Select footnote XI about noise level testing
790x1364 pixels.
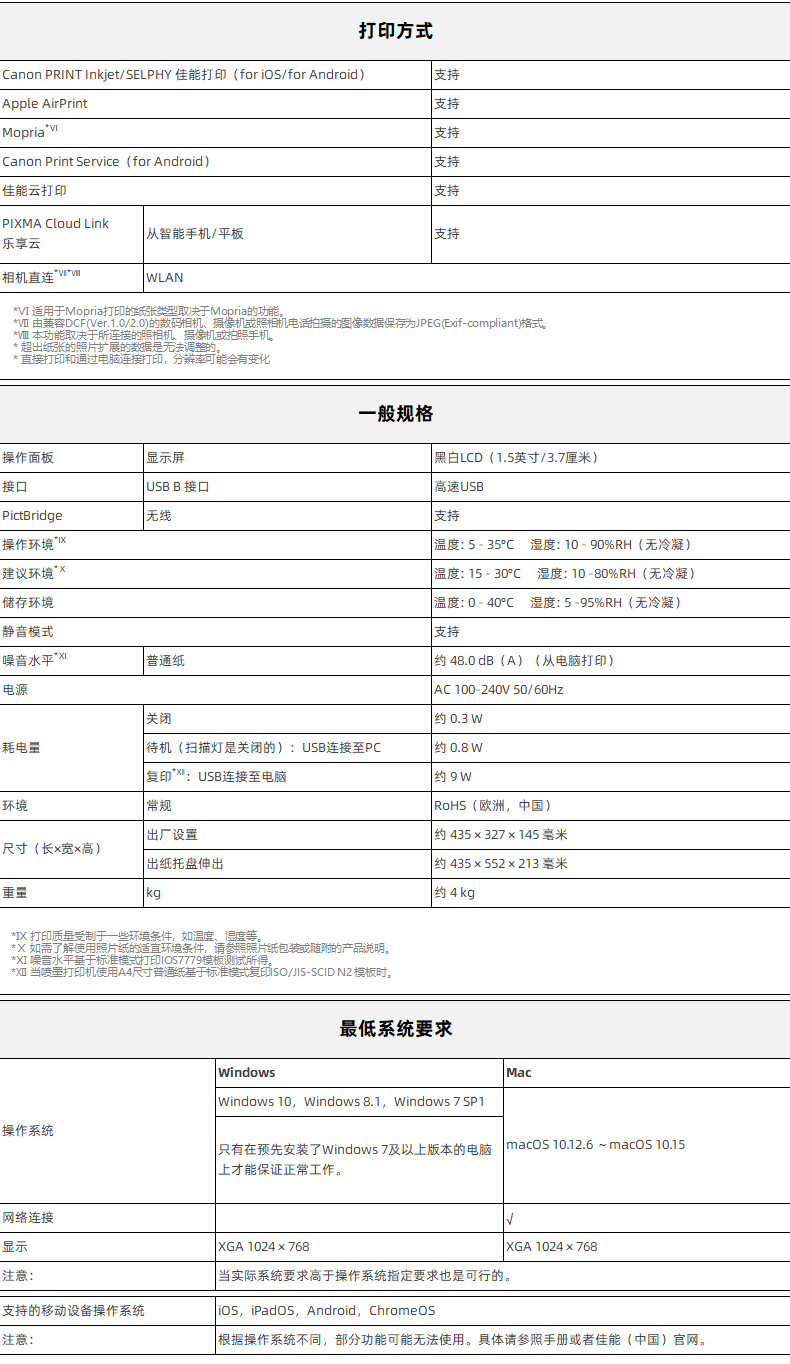pos(142,960)
